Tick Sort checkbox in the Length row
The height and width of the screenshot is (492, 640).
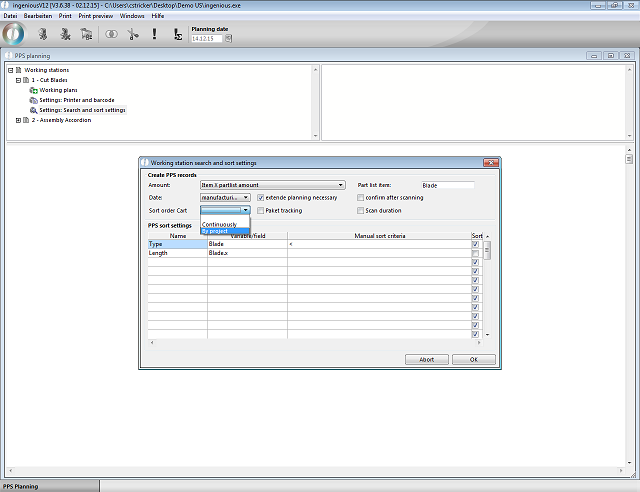click(475, 253)
